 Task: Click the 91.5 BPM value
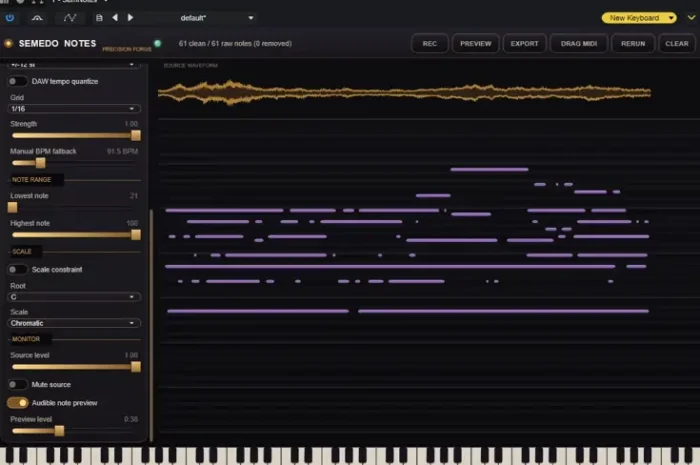(122, 151)
